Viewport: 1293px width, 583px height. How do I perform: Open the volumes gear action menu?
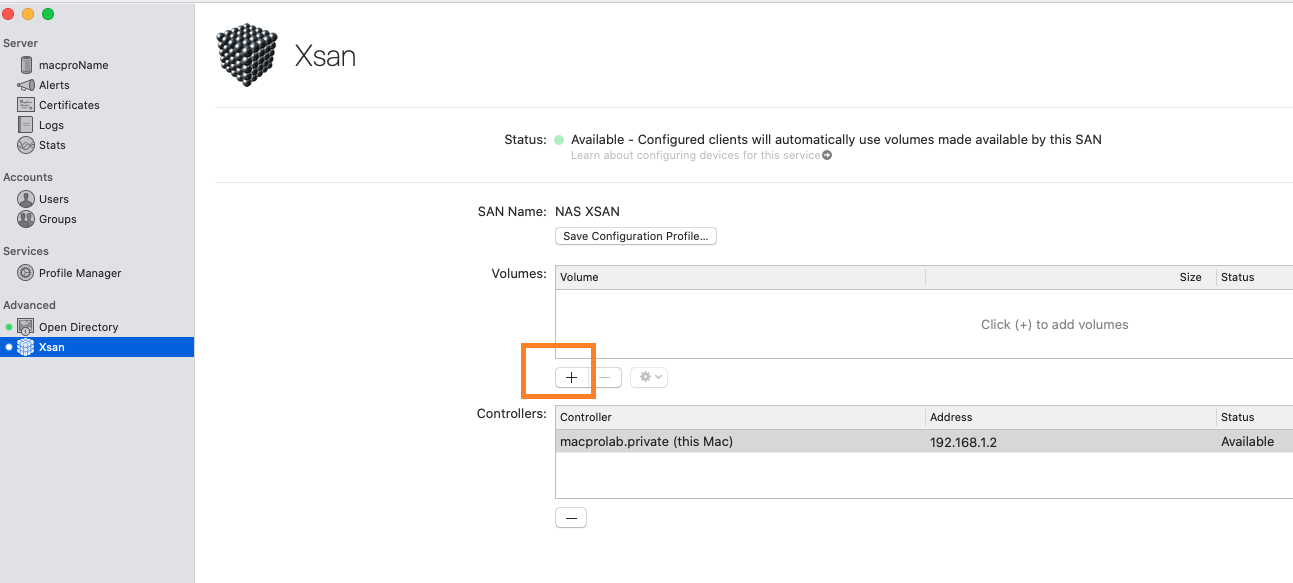tap(648, 377)
